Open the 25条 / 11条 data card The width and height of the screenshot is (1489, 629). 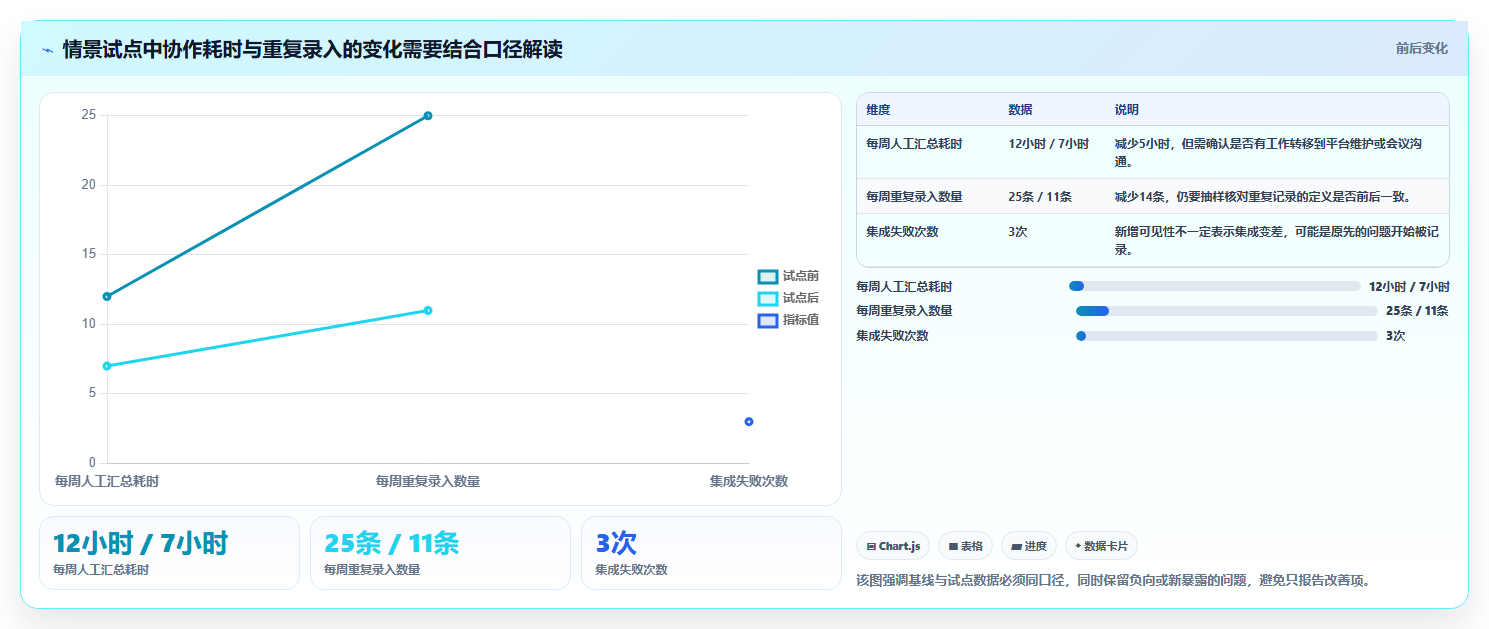(440, 553)
